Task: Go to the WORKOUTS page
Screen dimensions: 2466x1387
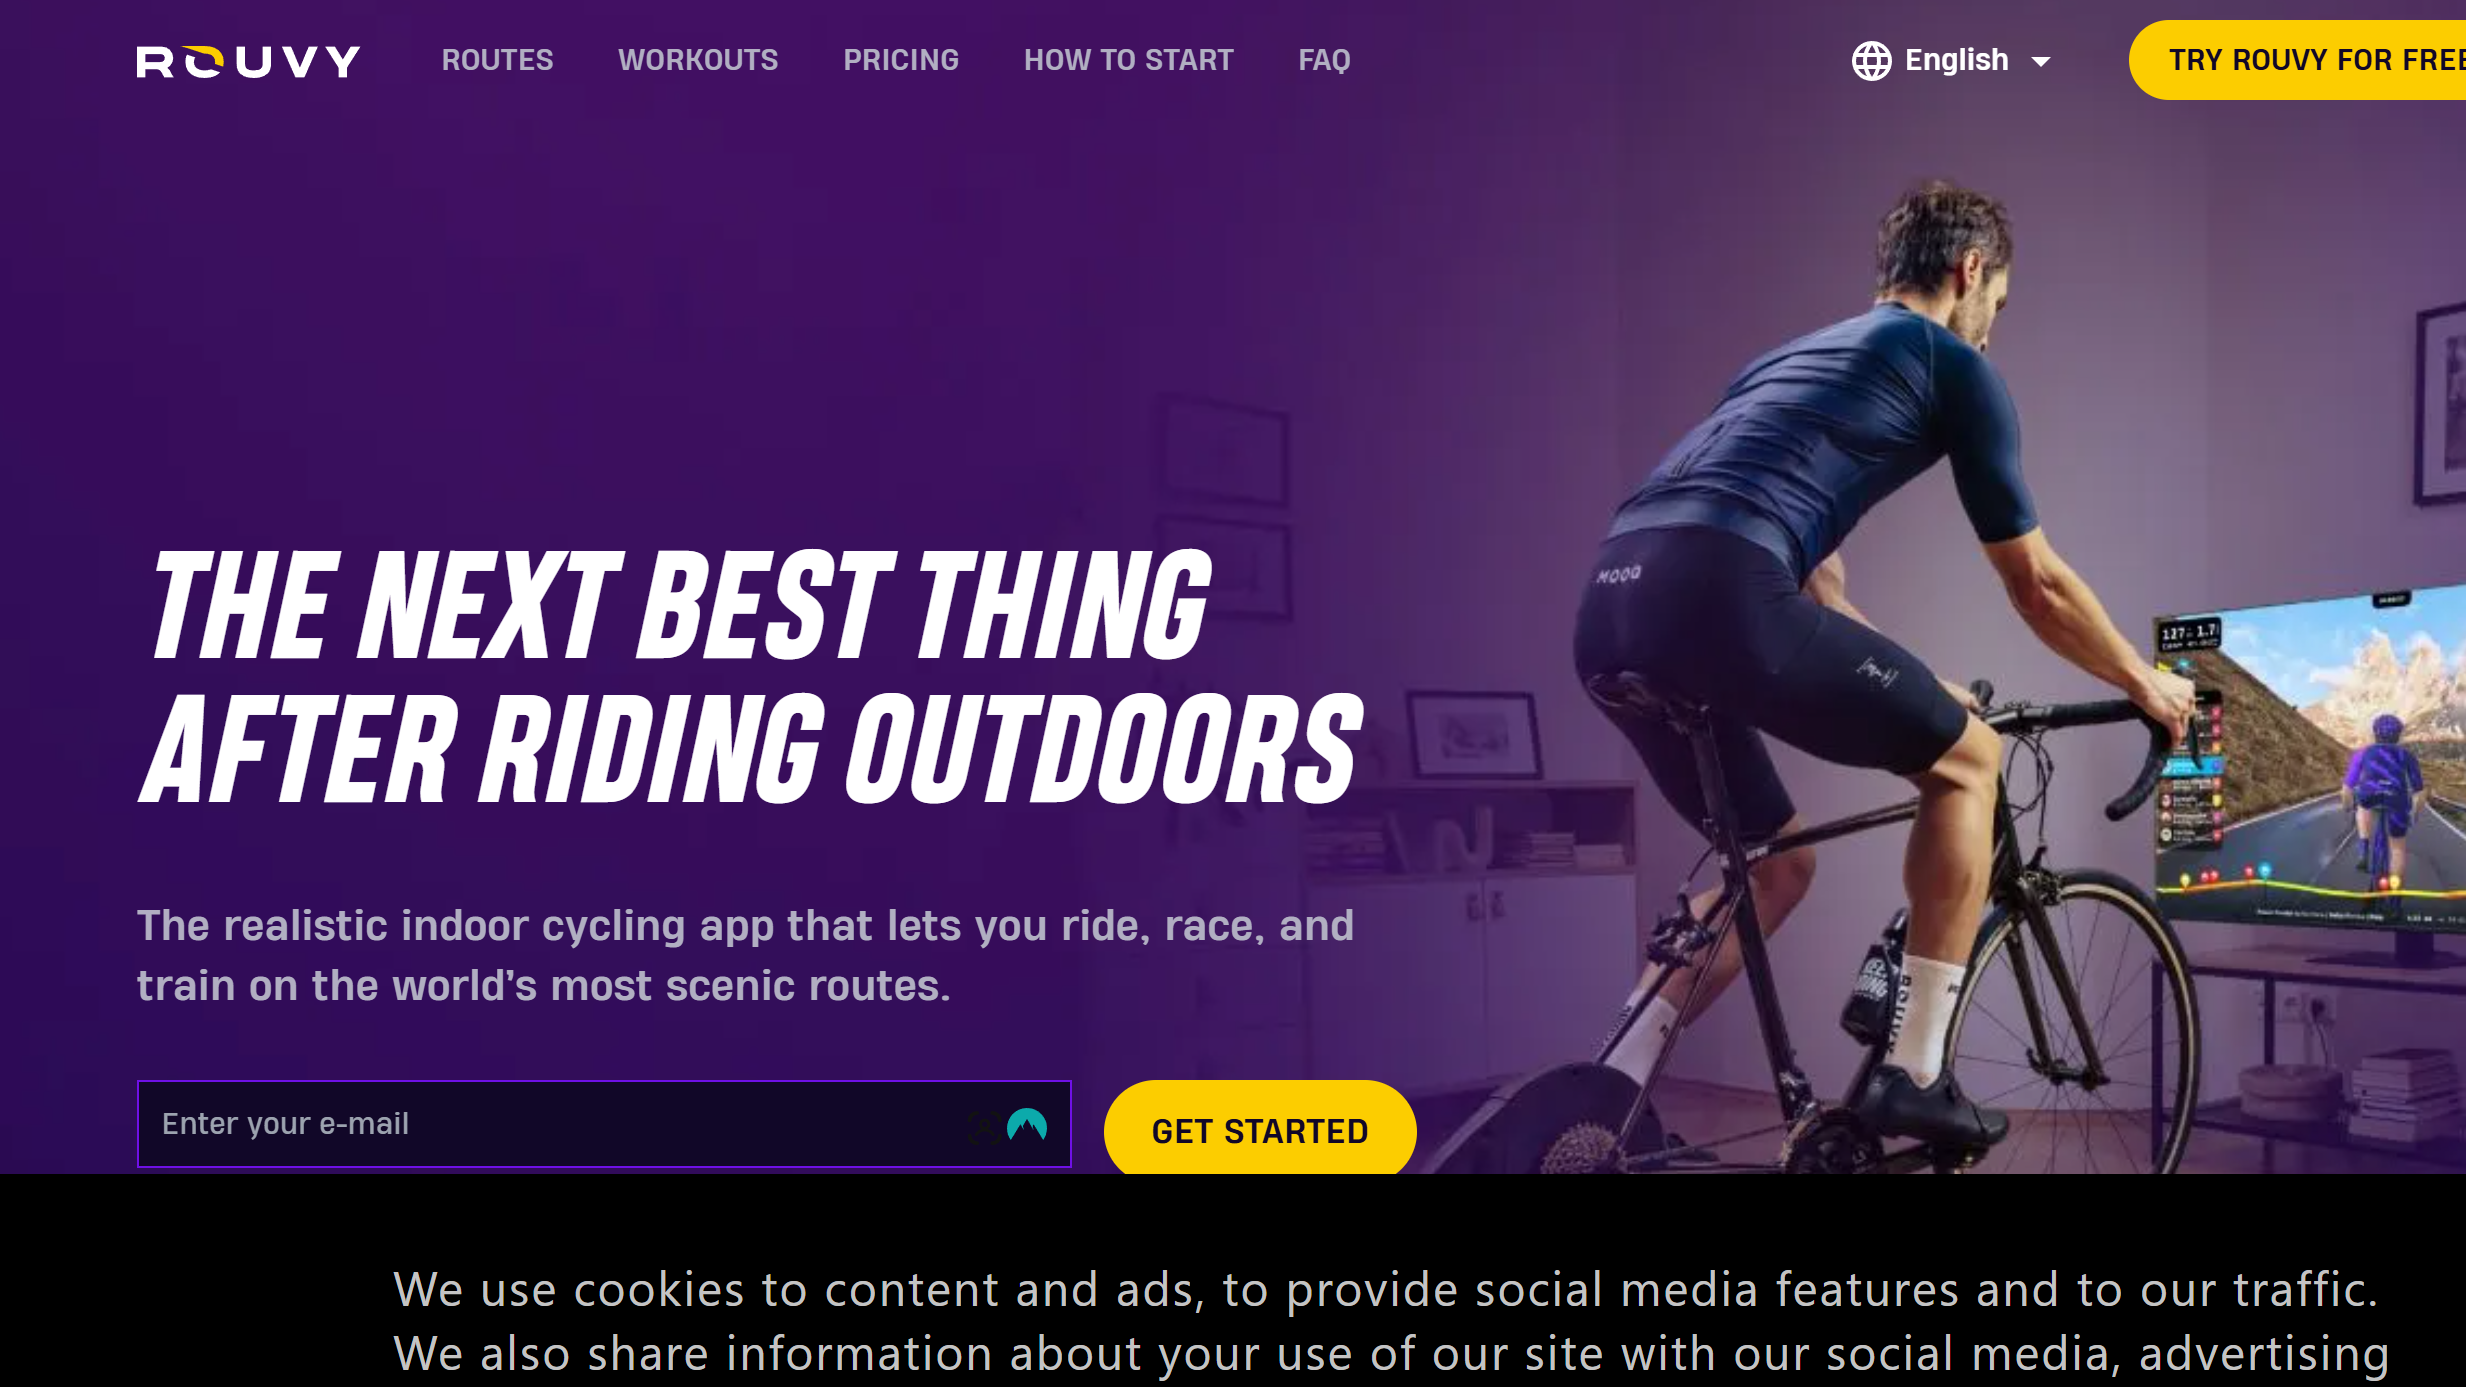Action: point(698,60)
